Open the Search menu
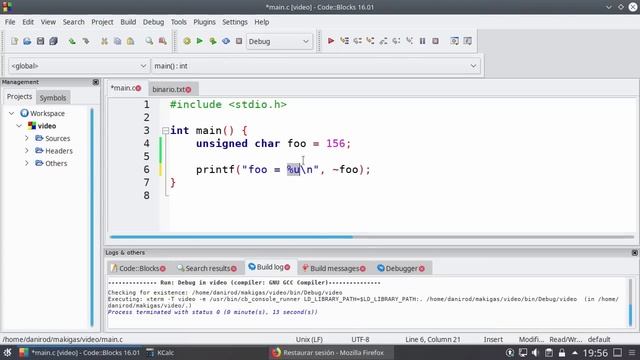 click(73, 22)
